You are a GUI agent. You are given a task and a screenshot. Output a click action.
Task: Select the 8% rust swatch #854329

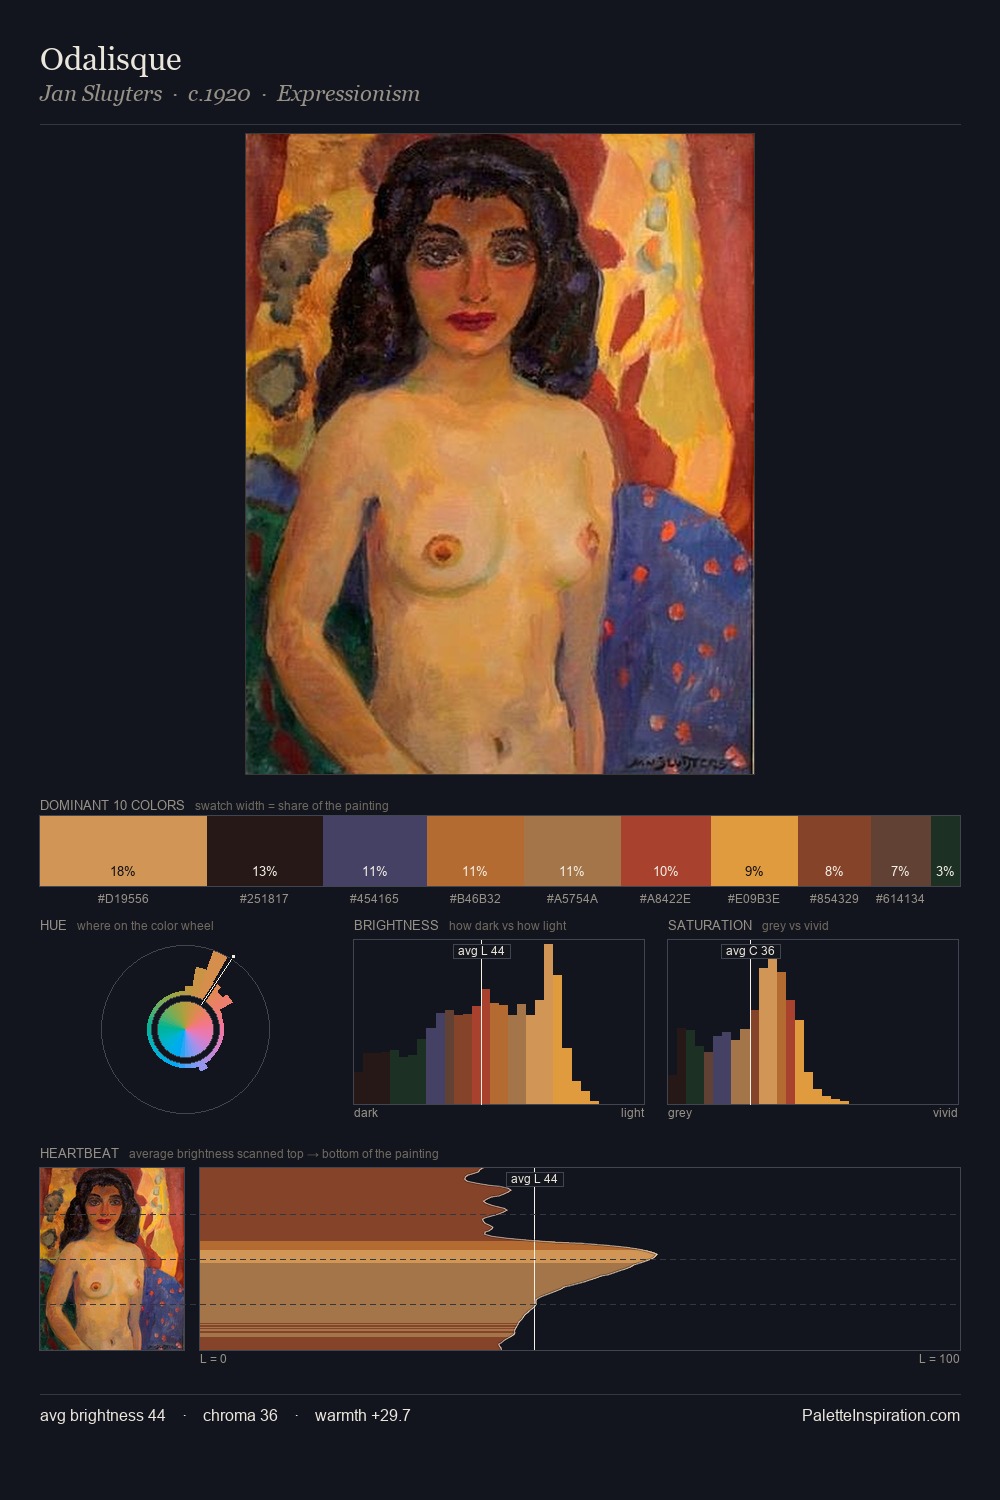834,851
